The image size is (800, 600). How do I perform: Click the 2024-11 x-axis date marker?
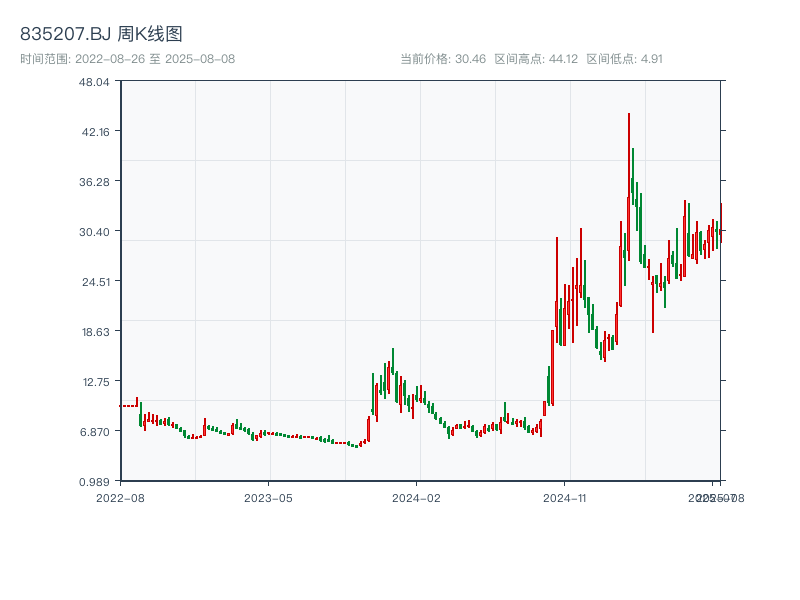pyautogui.click(x=564, y=498)
